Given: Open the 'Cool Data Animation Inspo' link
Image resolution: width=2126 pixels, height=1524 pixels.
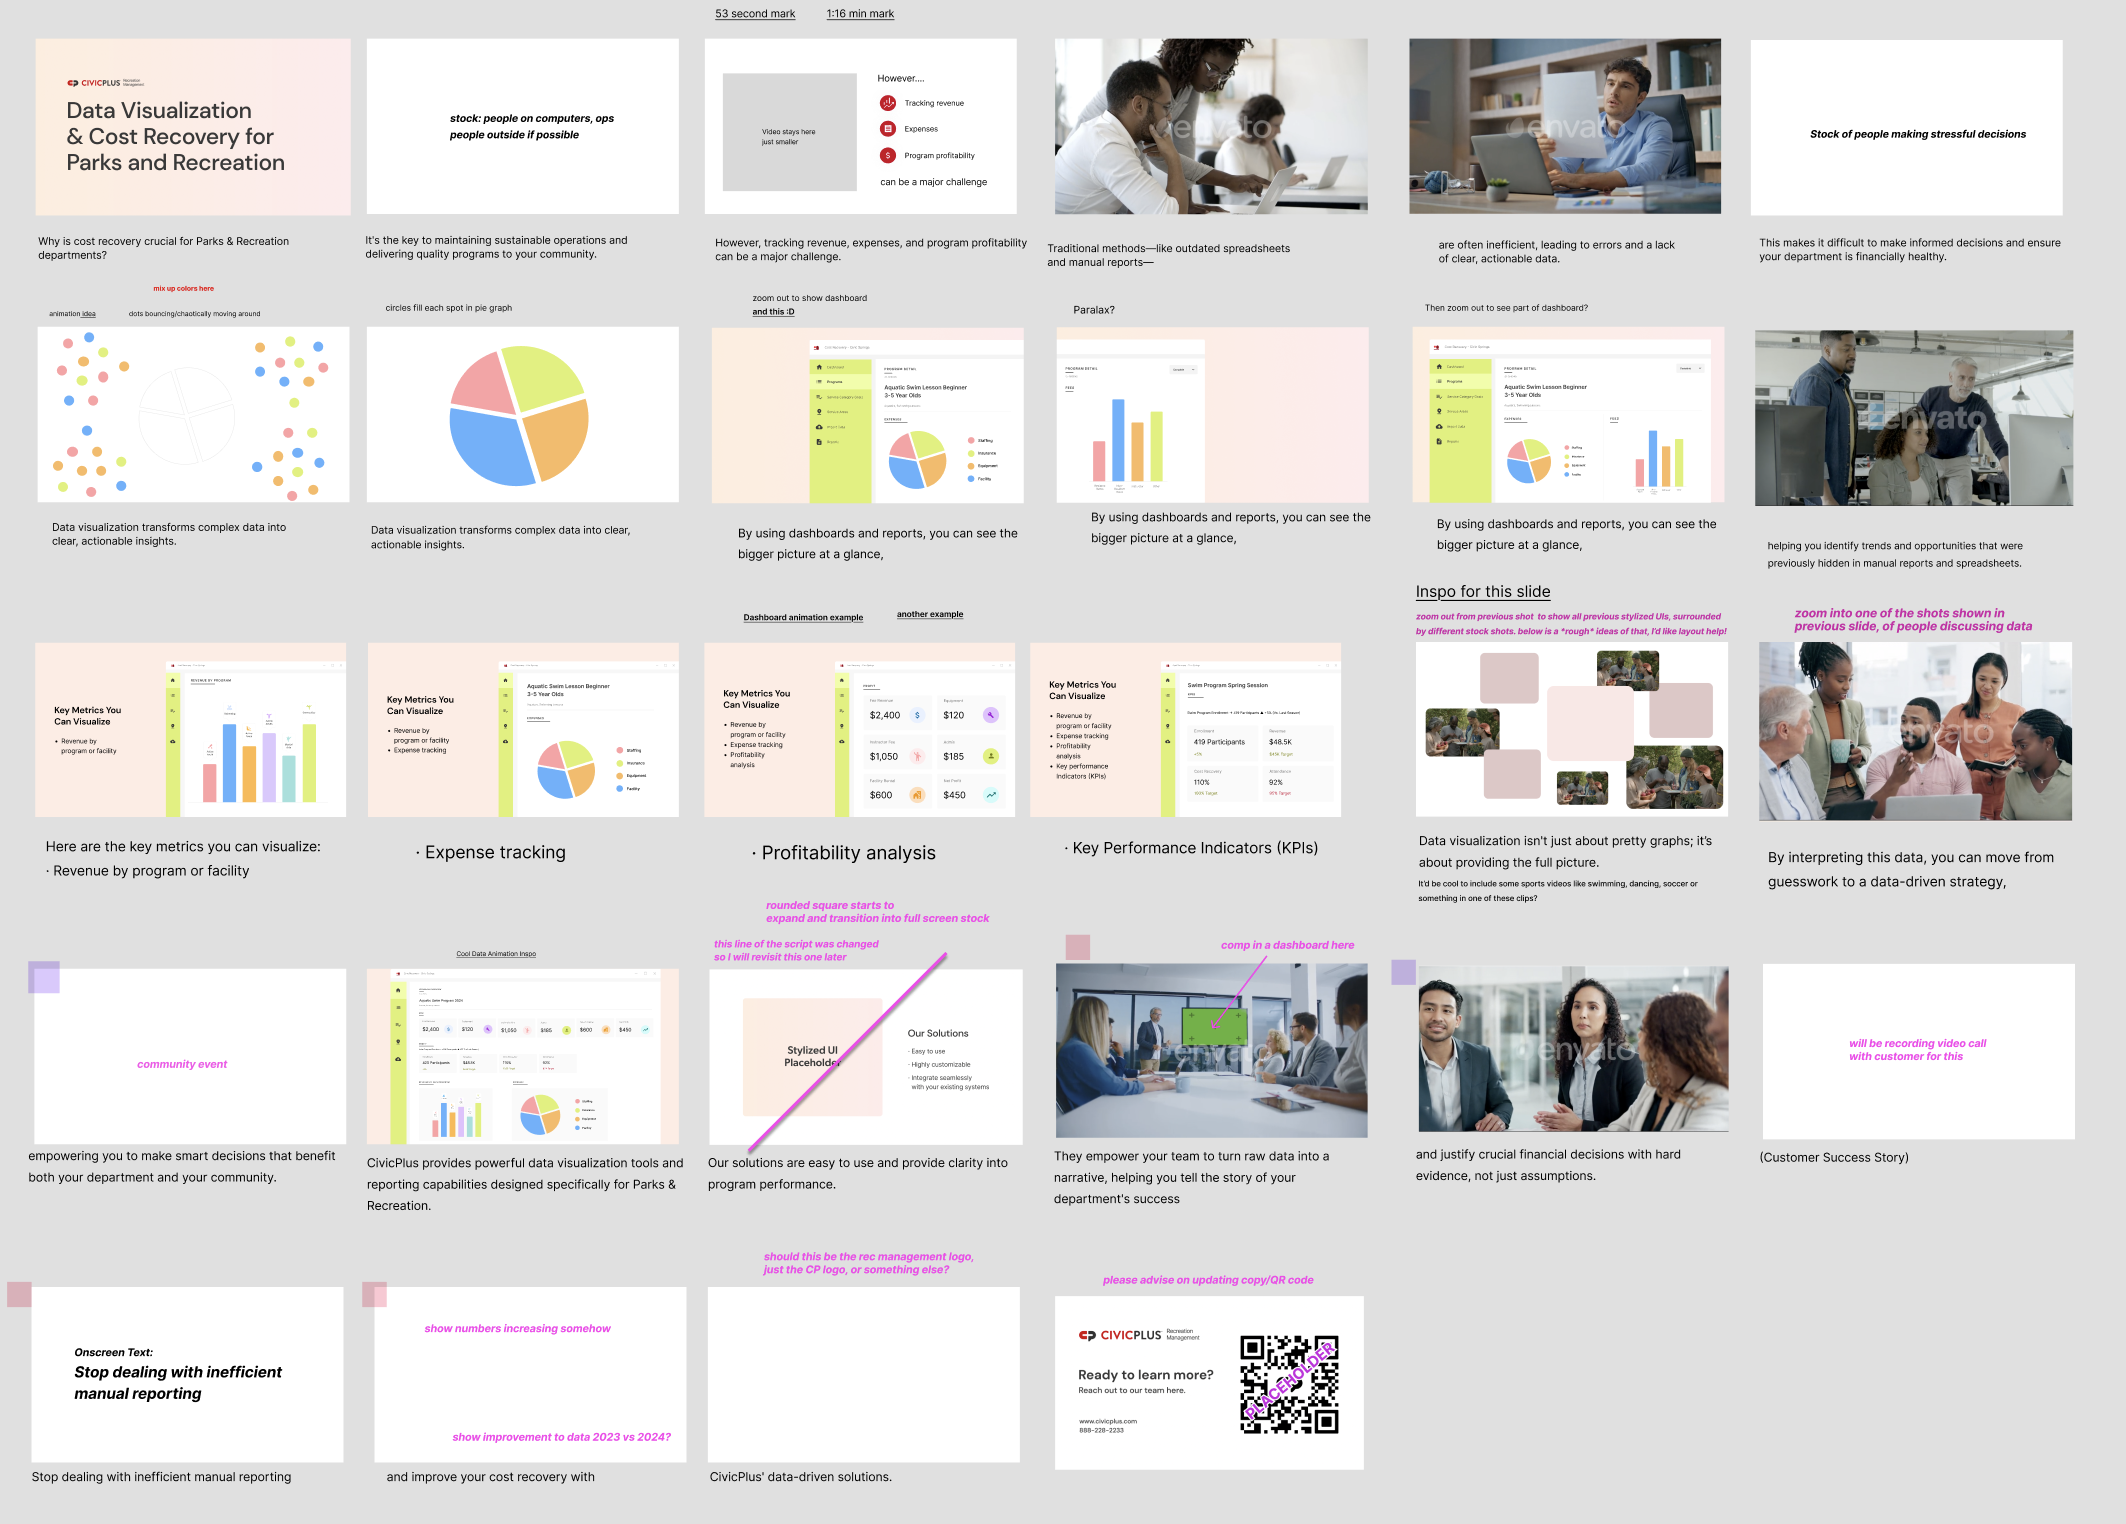Looking at the screenshot, I should coord(496,954).
